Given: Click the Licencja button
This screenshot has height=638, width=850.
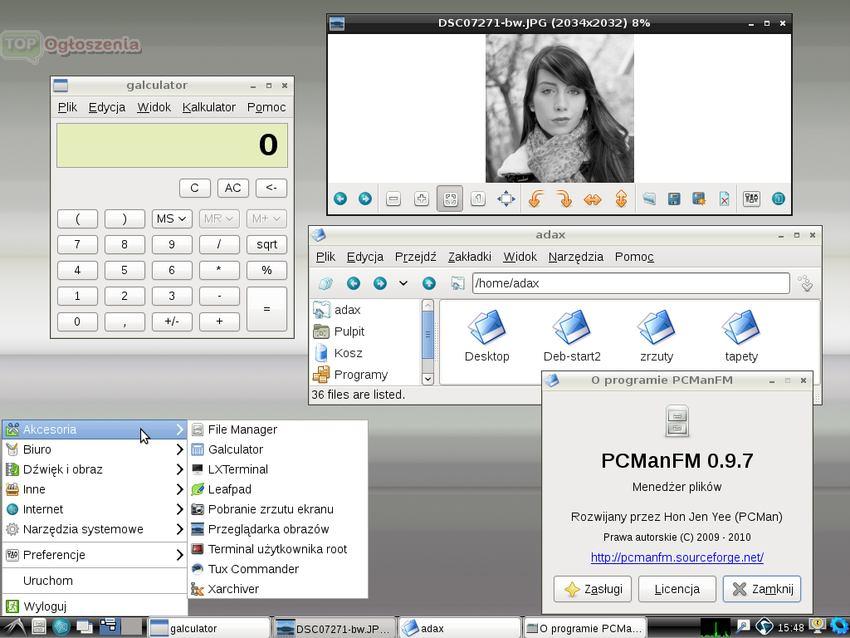Looking at the screenshot, I should (677, 589).
